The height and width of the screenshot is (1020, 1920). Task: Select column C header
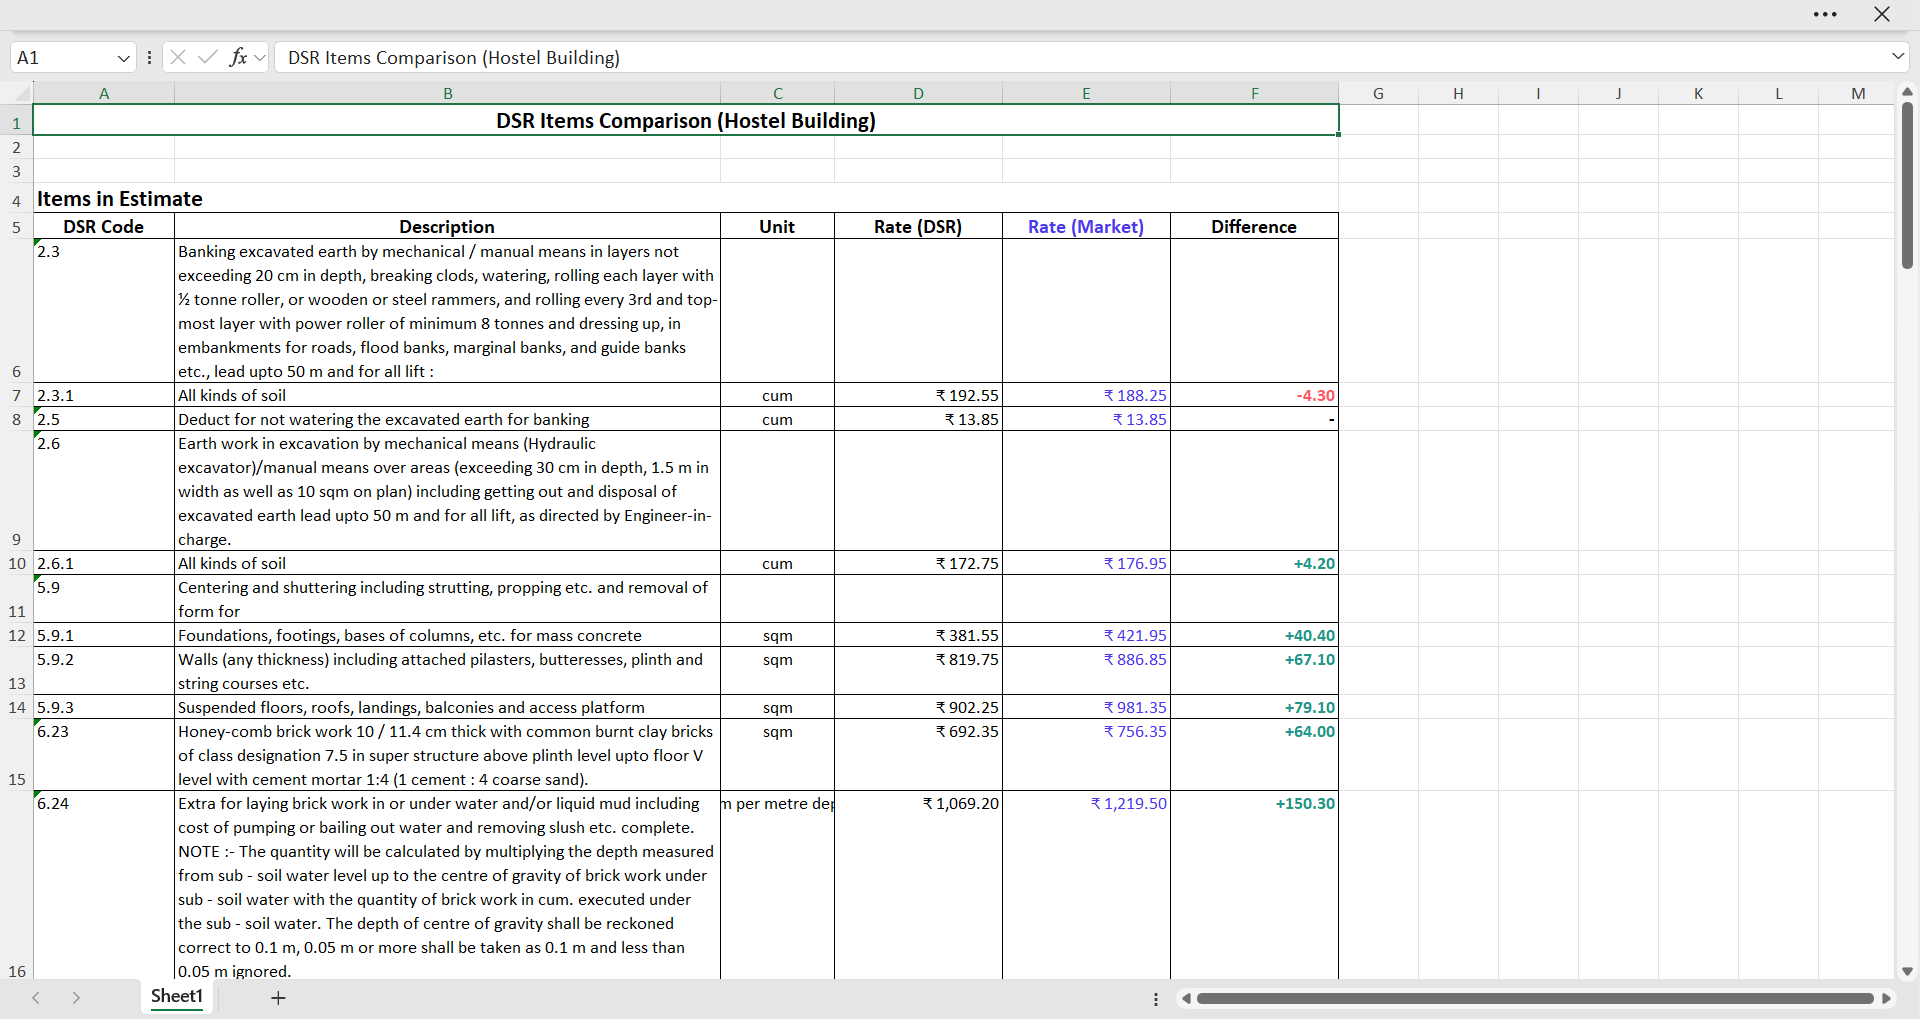[778, 94]
